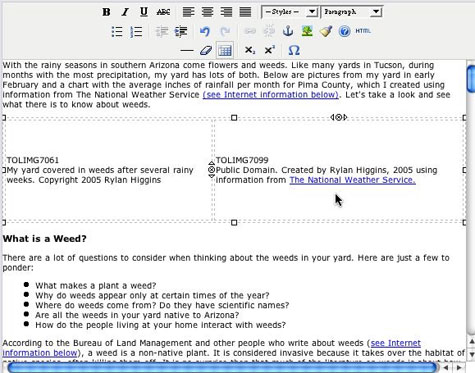Open the Paragraph format dropdown
The height and width of the screenshot is (373, 475).
(x=352, y=12)
